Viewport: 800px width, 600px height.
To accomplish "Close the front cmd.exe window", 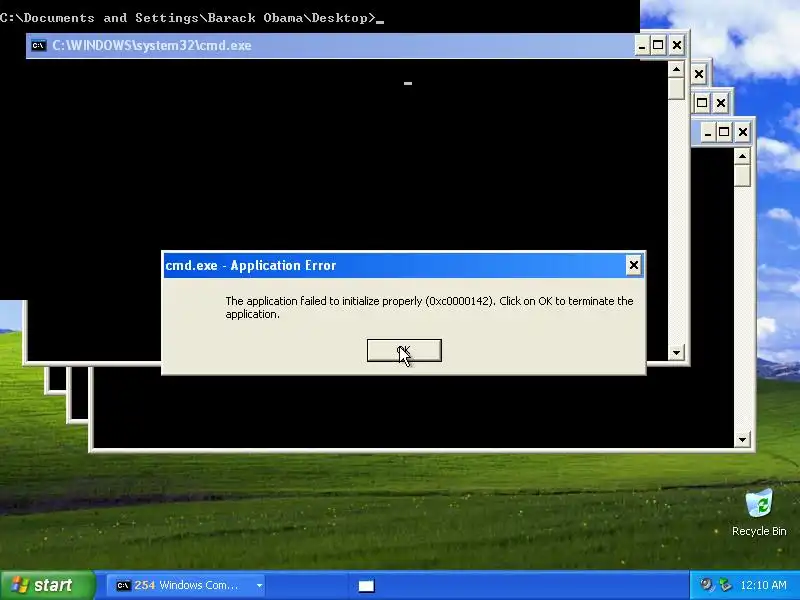I will coord(677,45).
